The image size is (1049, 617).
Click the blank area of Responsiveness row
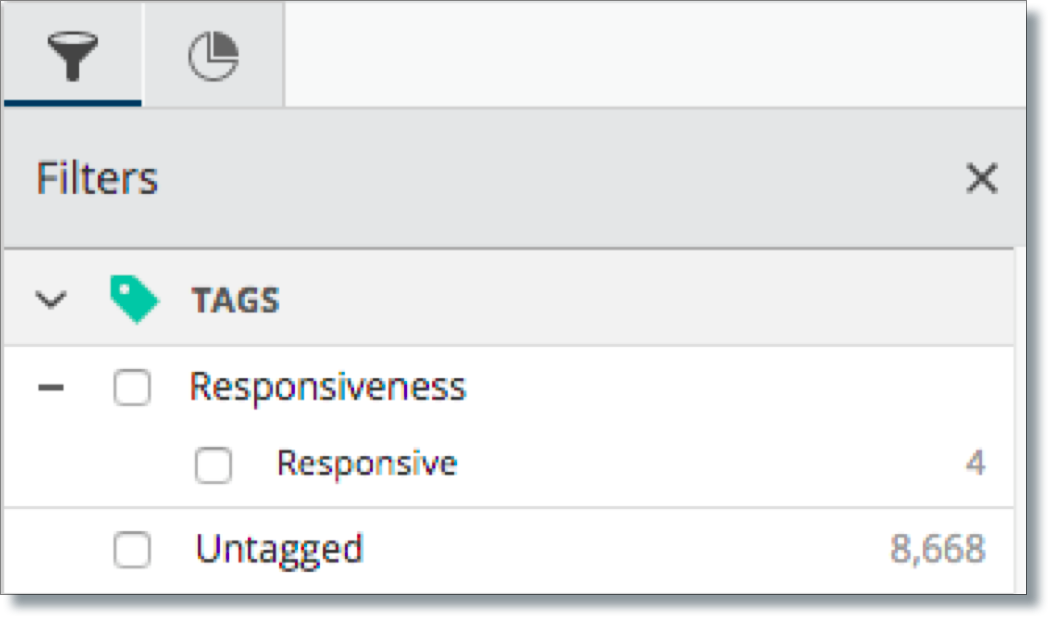(736, 387)
